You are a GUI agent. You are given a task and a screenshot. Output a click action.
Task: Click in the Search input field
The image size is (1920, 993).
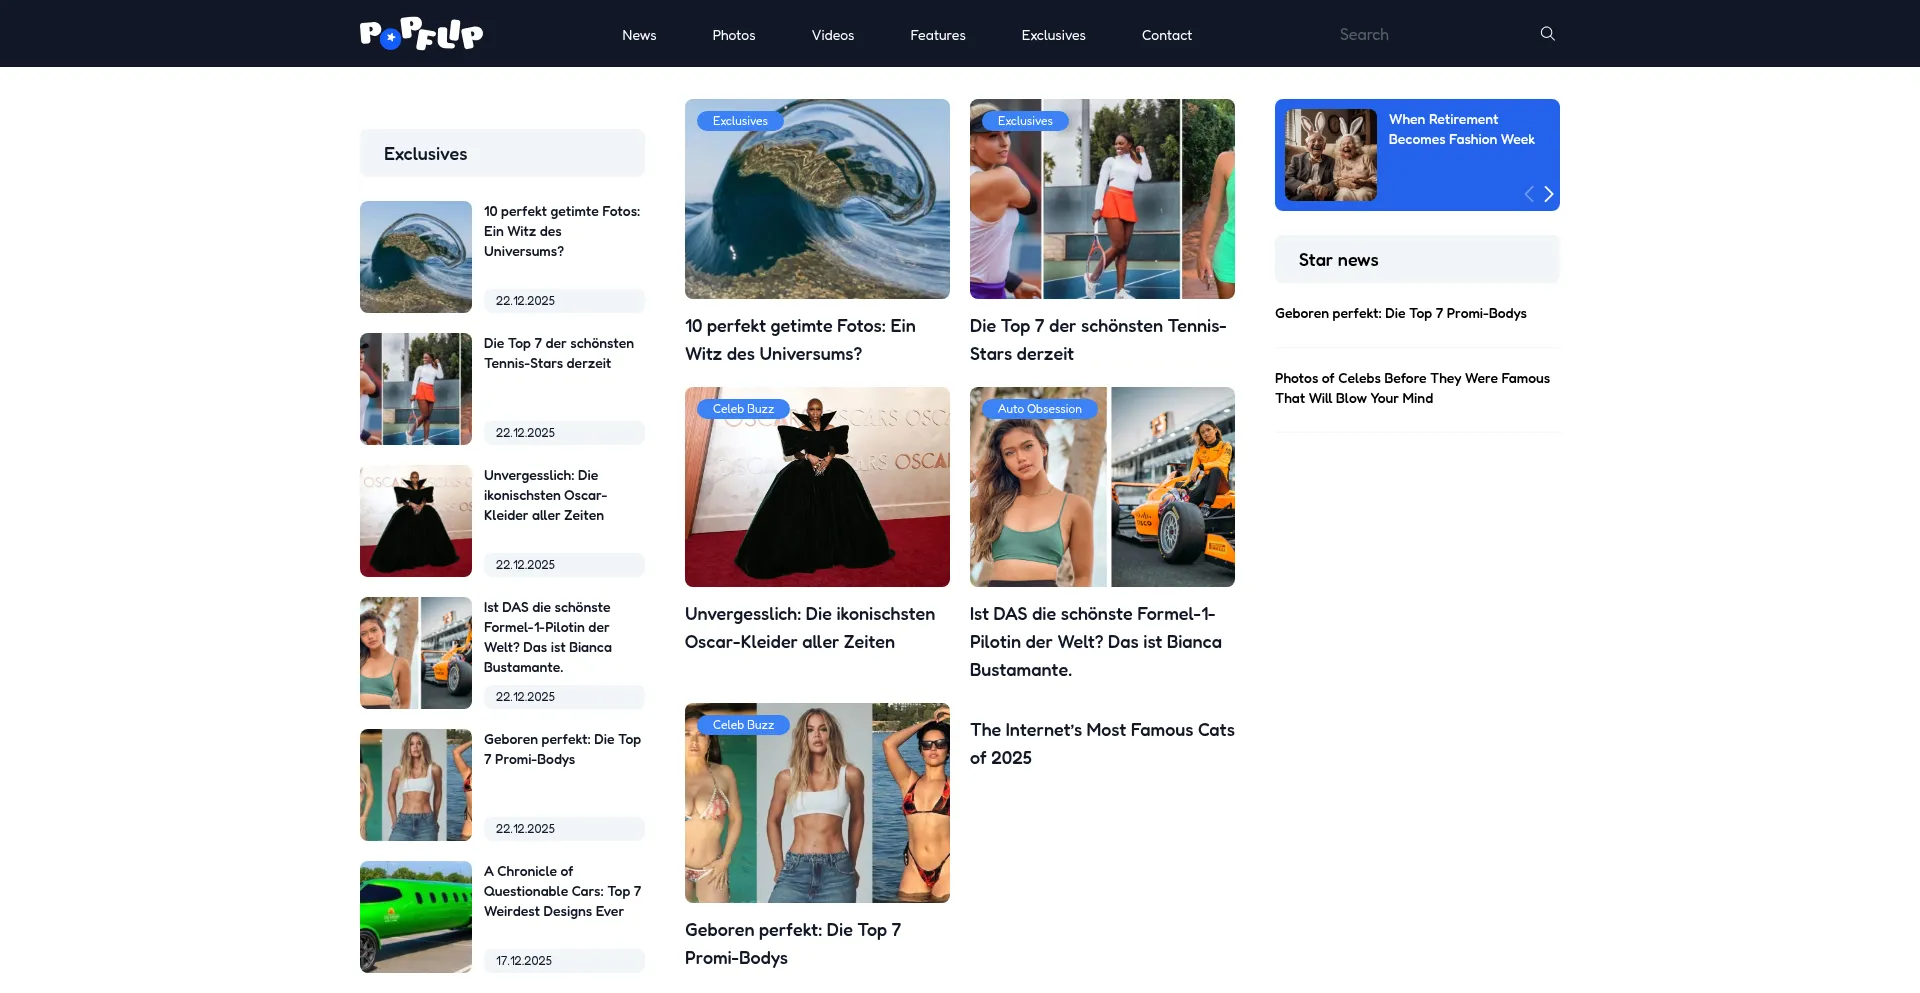click(1430, 35)
